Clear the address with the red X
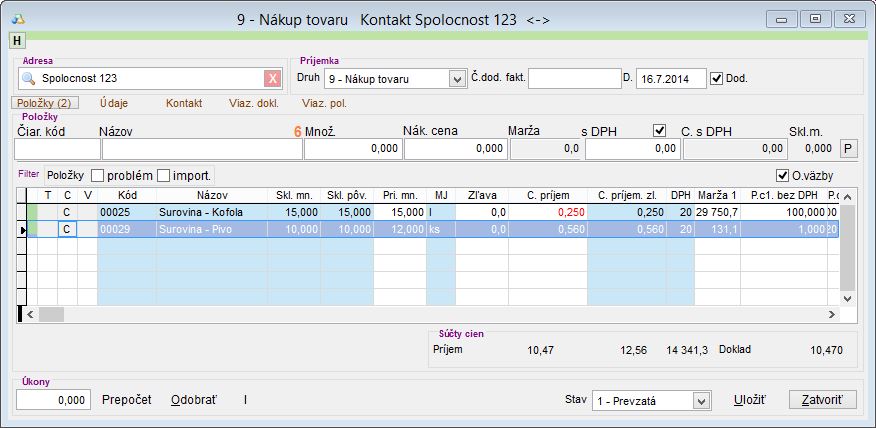The width and height of the screenshot is (876, 428). 272,79
